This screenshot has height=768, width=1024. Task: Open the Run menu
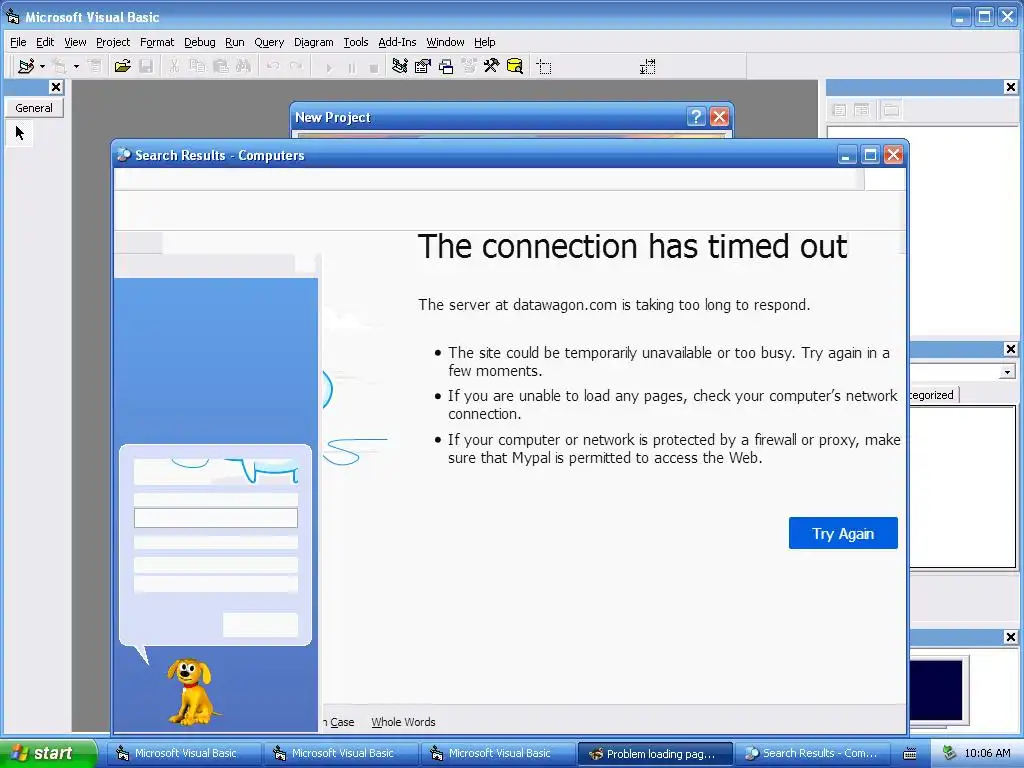point(234,42)
